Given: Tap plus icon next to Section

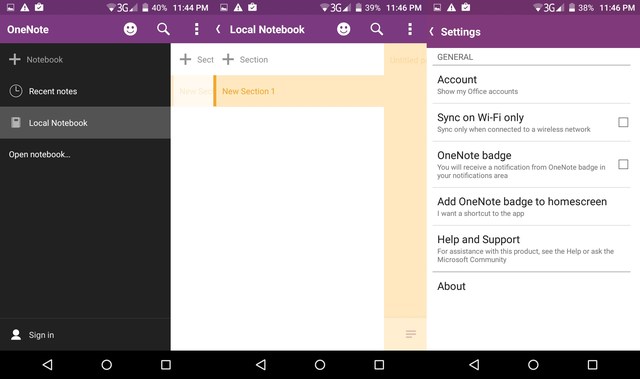Looking at the screenshot, I should [228, 59].
